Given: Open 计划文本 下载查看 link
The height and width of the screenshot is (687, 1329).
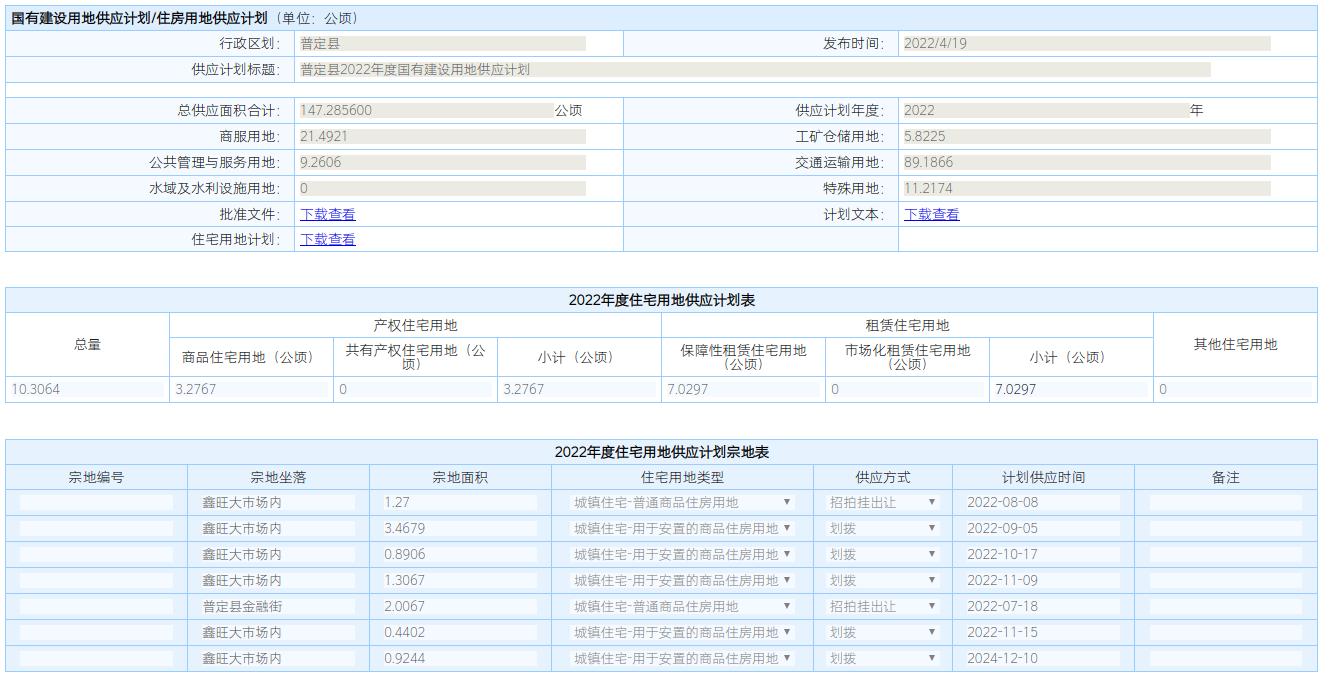Looking at the screenshot, I should [x=932, y=214].
